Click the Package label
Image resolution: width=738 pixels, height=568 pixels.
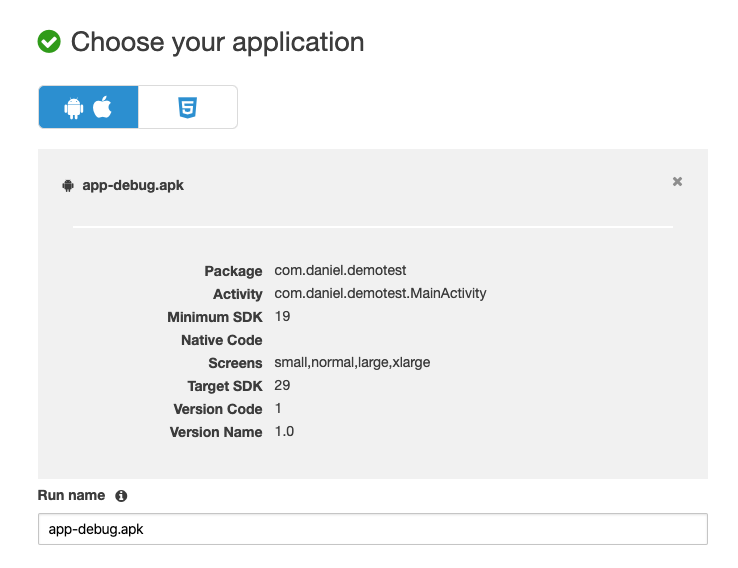pos(233,271)
